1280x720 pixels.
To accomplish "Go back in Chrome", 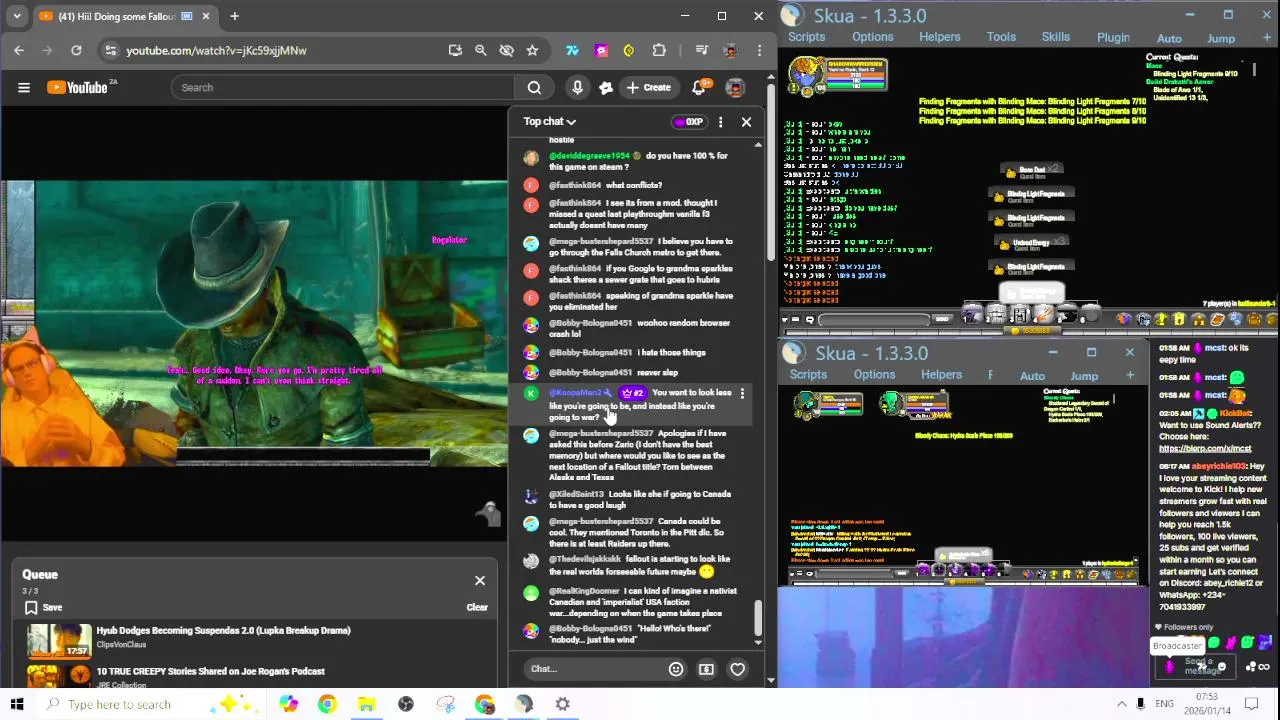I will click(19, 50).
